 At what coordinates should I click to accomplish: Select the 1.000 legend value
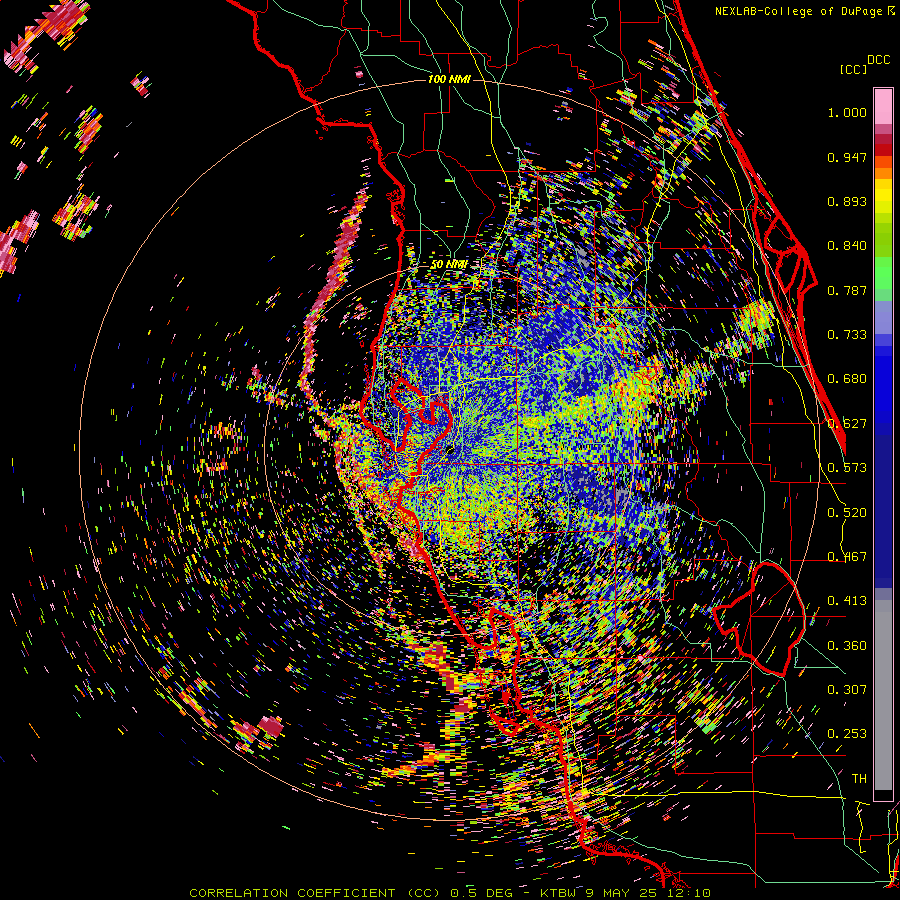click(x=847, y=112)
